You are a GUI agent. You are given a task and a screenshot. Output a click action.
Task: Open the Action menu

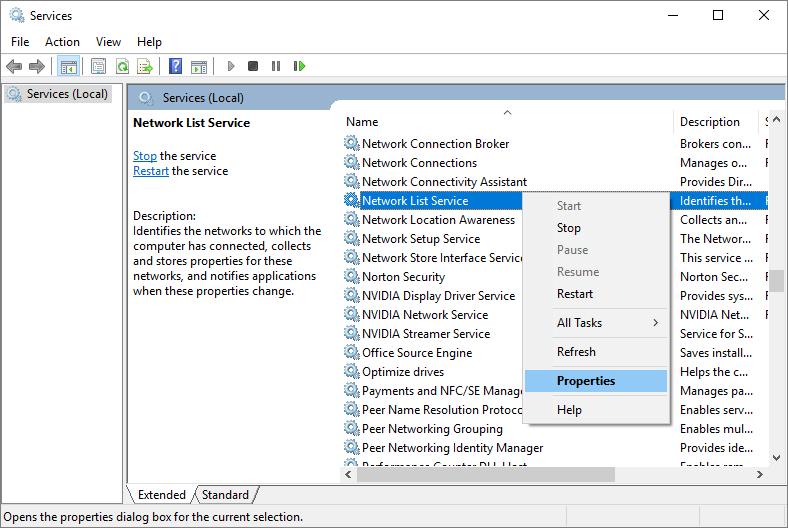click(x=62, y=42)
